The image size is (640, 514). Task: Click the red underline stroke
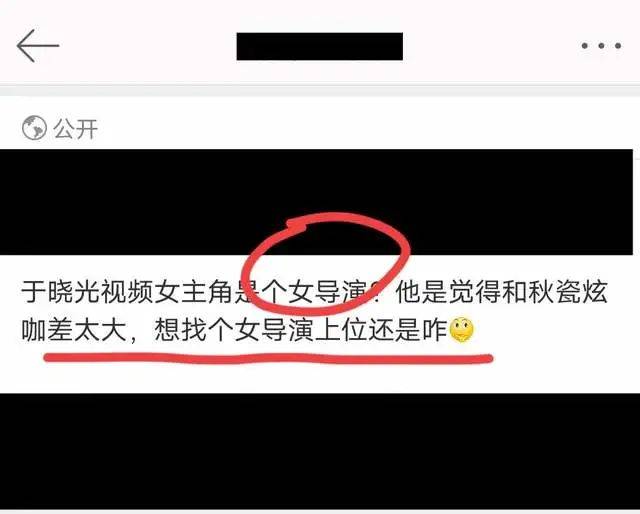[x=268, y=358]
